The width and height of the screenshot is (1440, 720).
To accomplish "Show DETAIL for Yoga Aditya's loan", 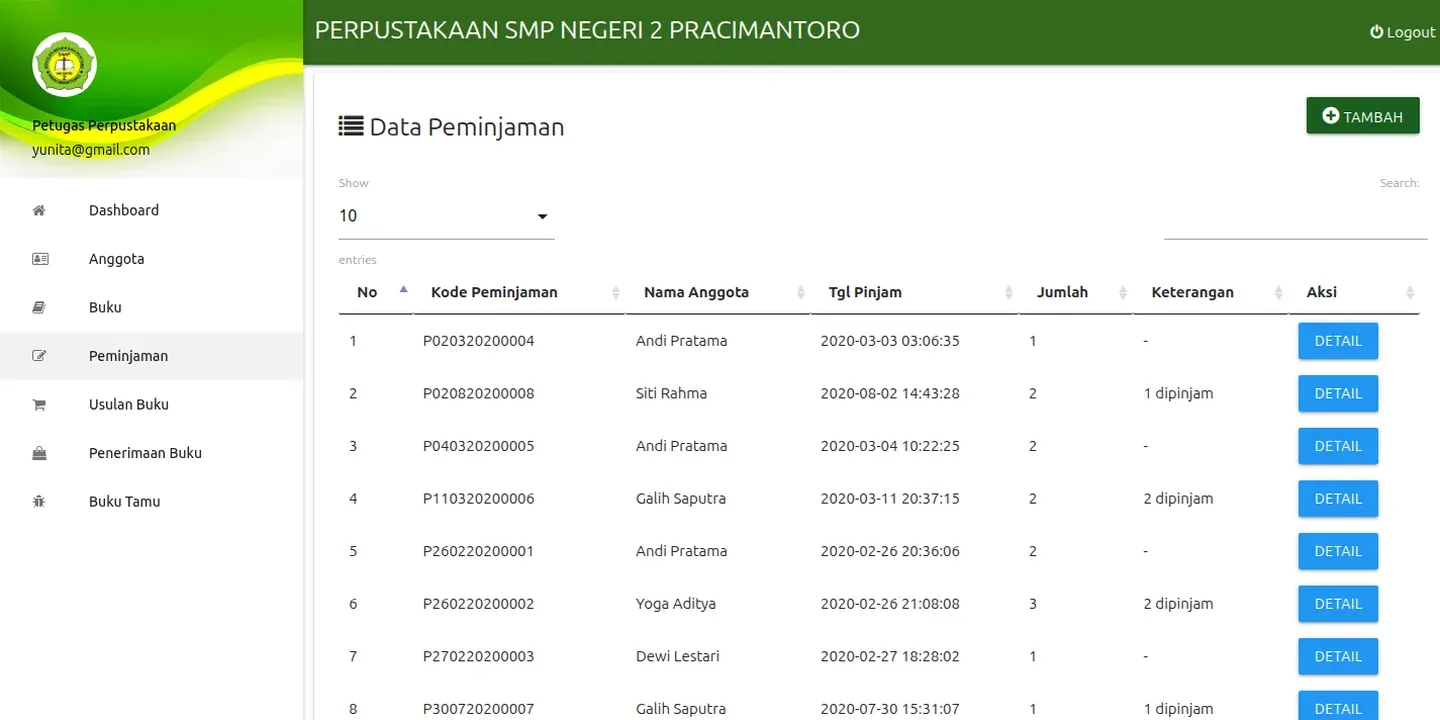I will pos(1338,604).
